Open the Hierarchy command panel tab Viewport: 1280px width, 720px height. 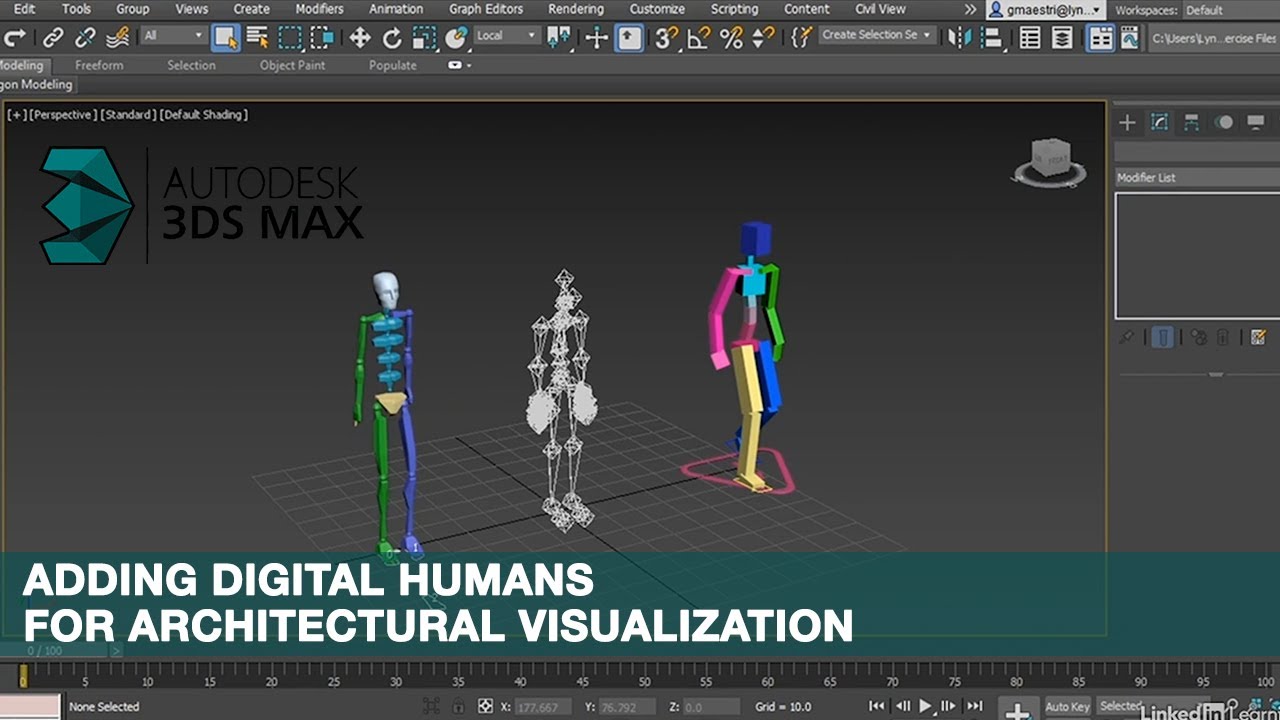click(1192, 122)
